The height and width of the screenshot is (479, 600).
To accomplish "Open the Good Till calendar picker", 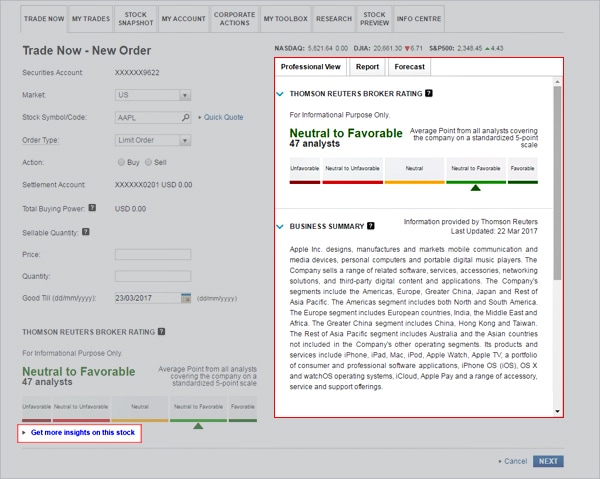I will [186, 298].
